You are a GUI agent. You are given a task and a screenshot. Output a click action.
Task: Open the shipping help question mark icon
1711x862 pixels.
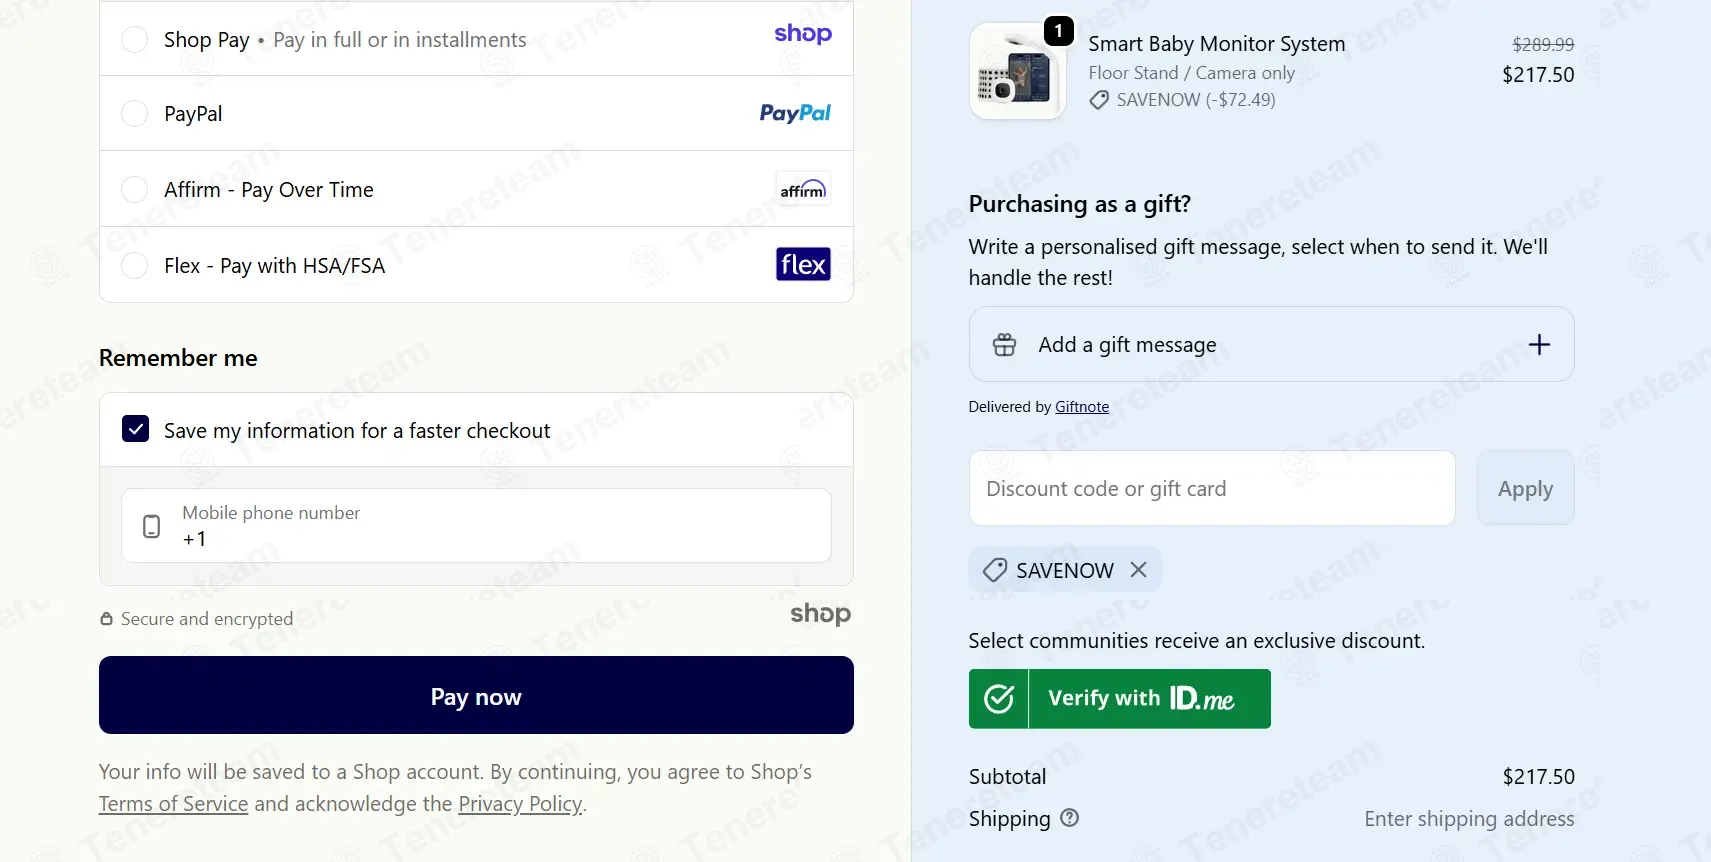click(1069, 818)
